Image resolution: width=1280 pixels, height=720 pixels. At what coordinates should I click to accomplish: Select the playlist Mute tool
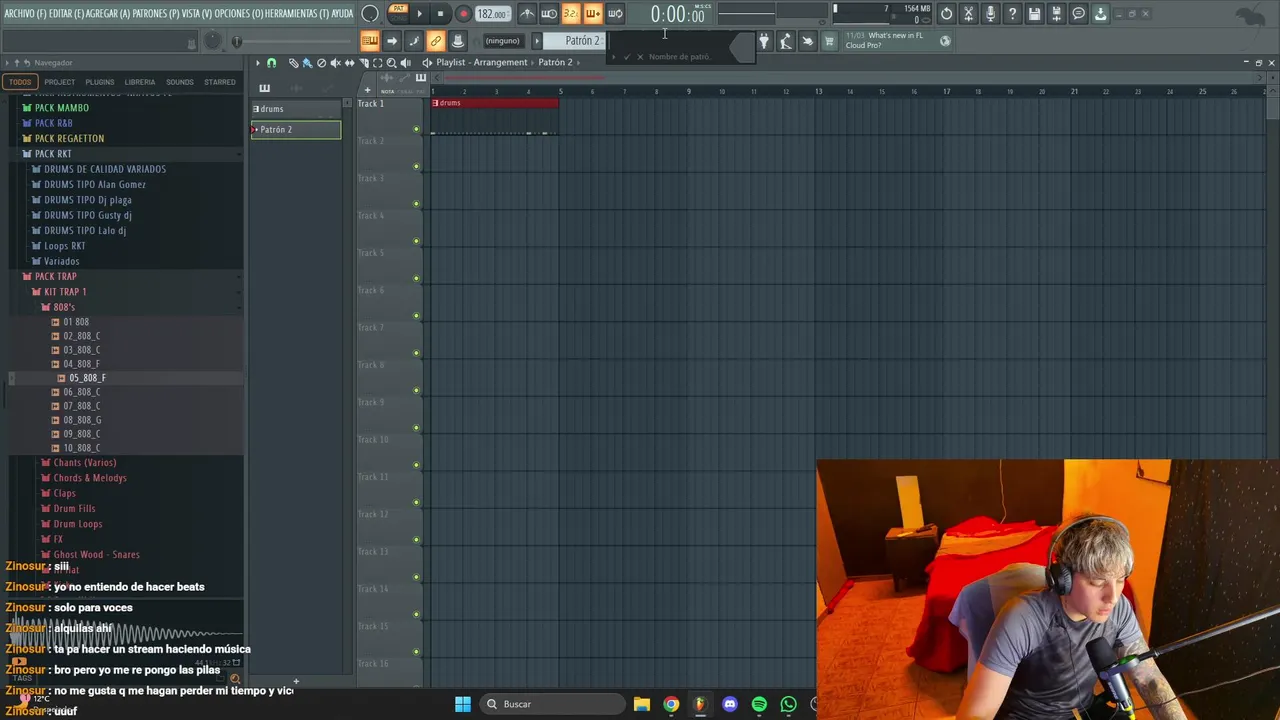tap(335, 62)
